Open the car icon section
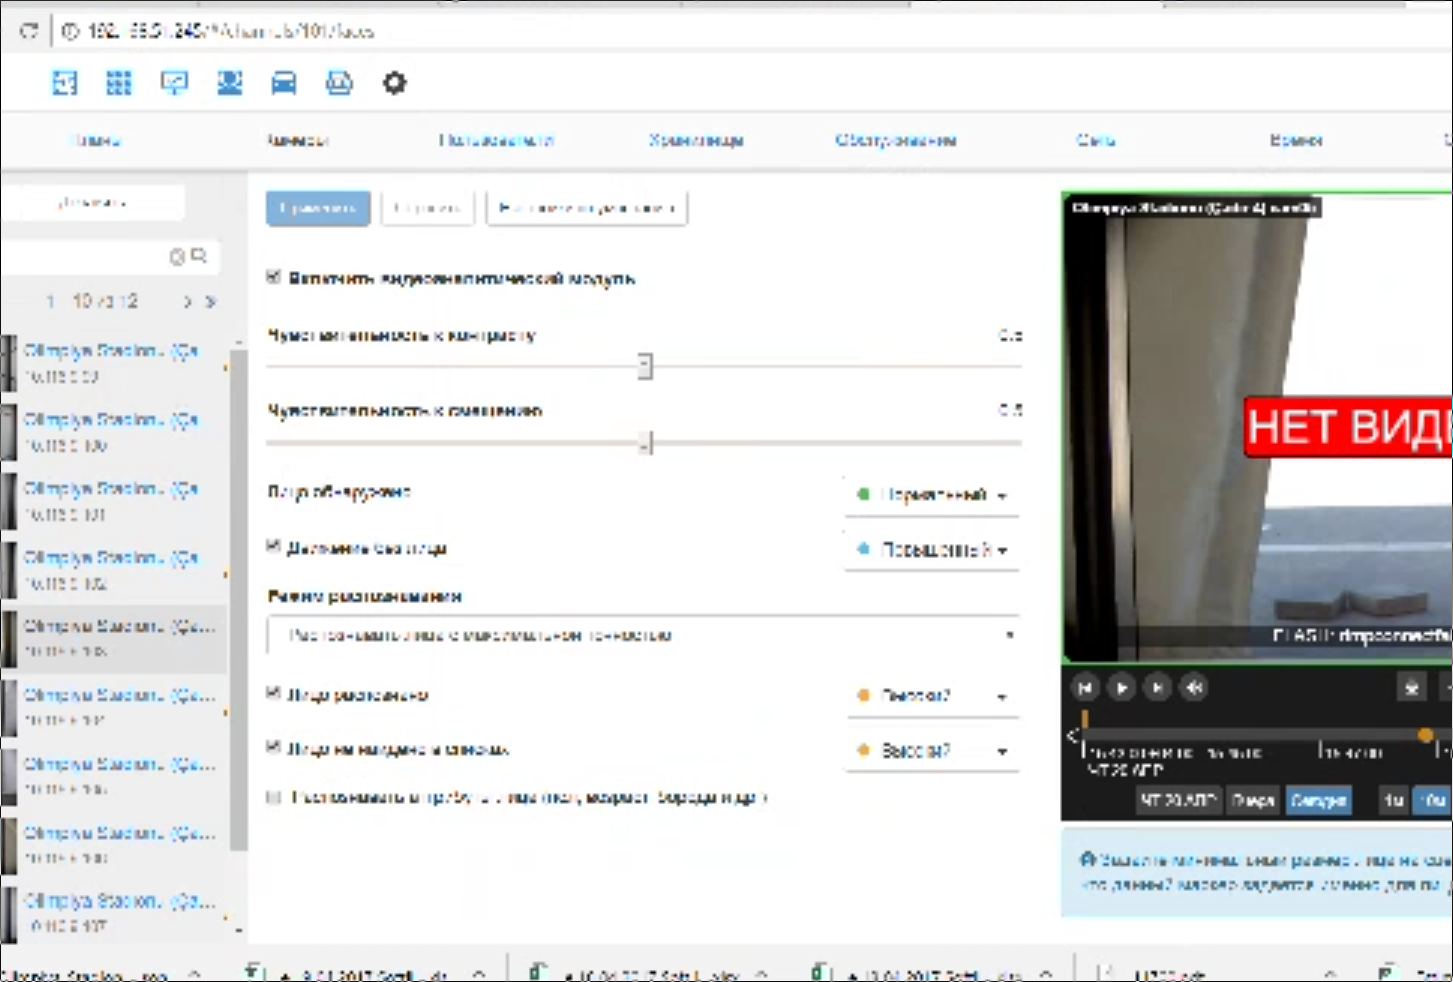Viewport: 1453px width, 982px height. tap(284, 83)
